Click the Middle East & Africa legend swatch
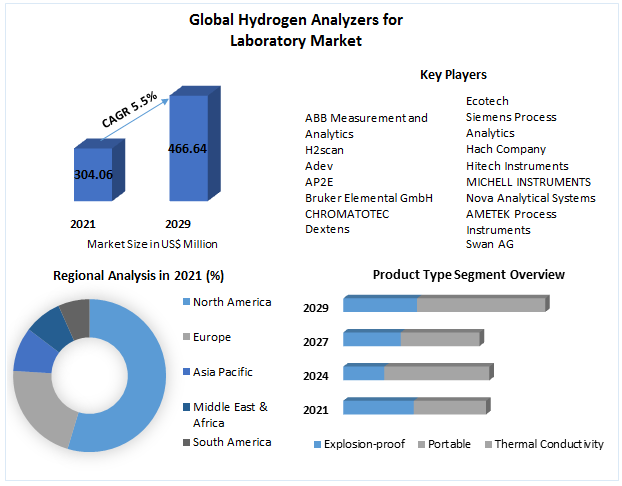 click(x=186, y=407)
